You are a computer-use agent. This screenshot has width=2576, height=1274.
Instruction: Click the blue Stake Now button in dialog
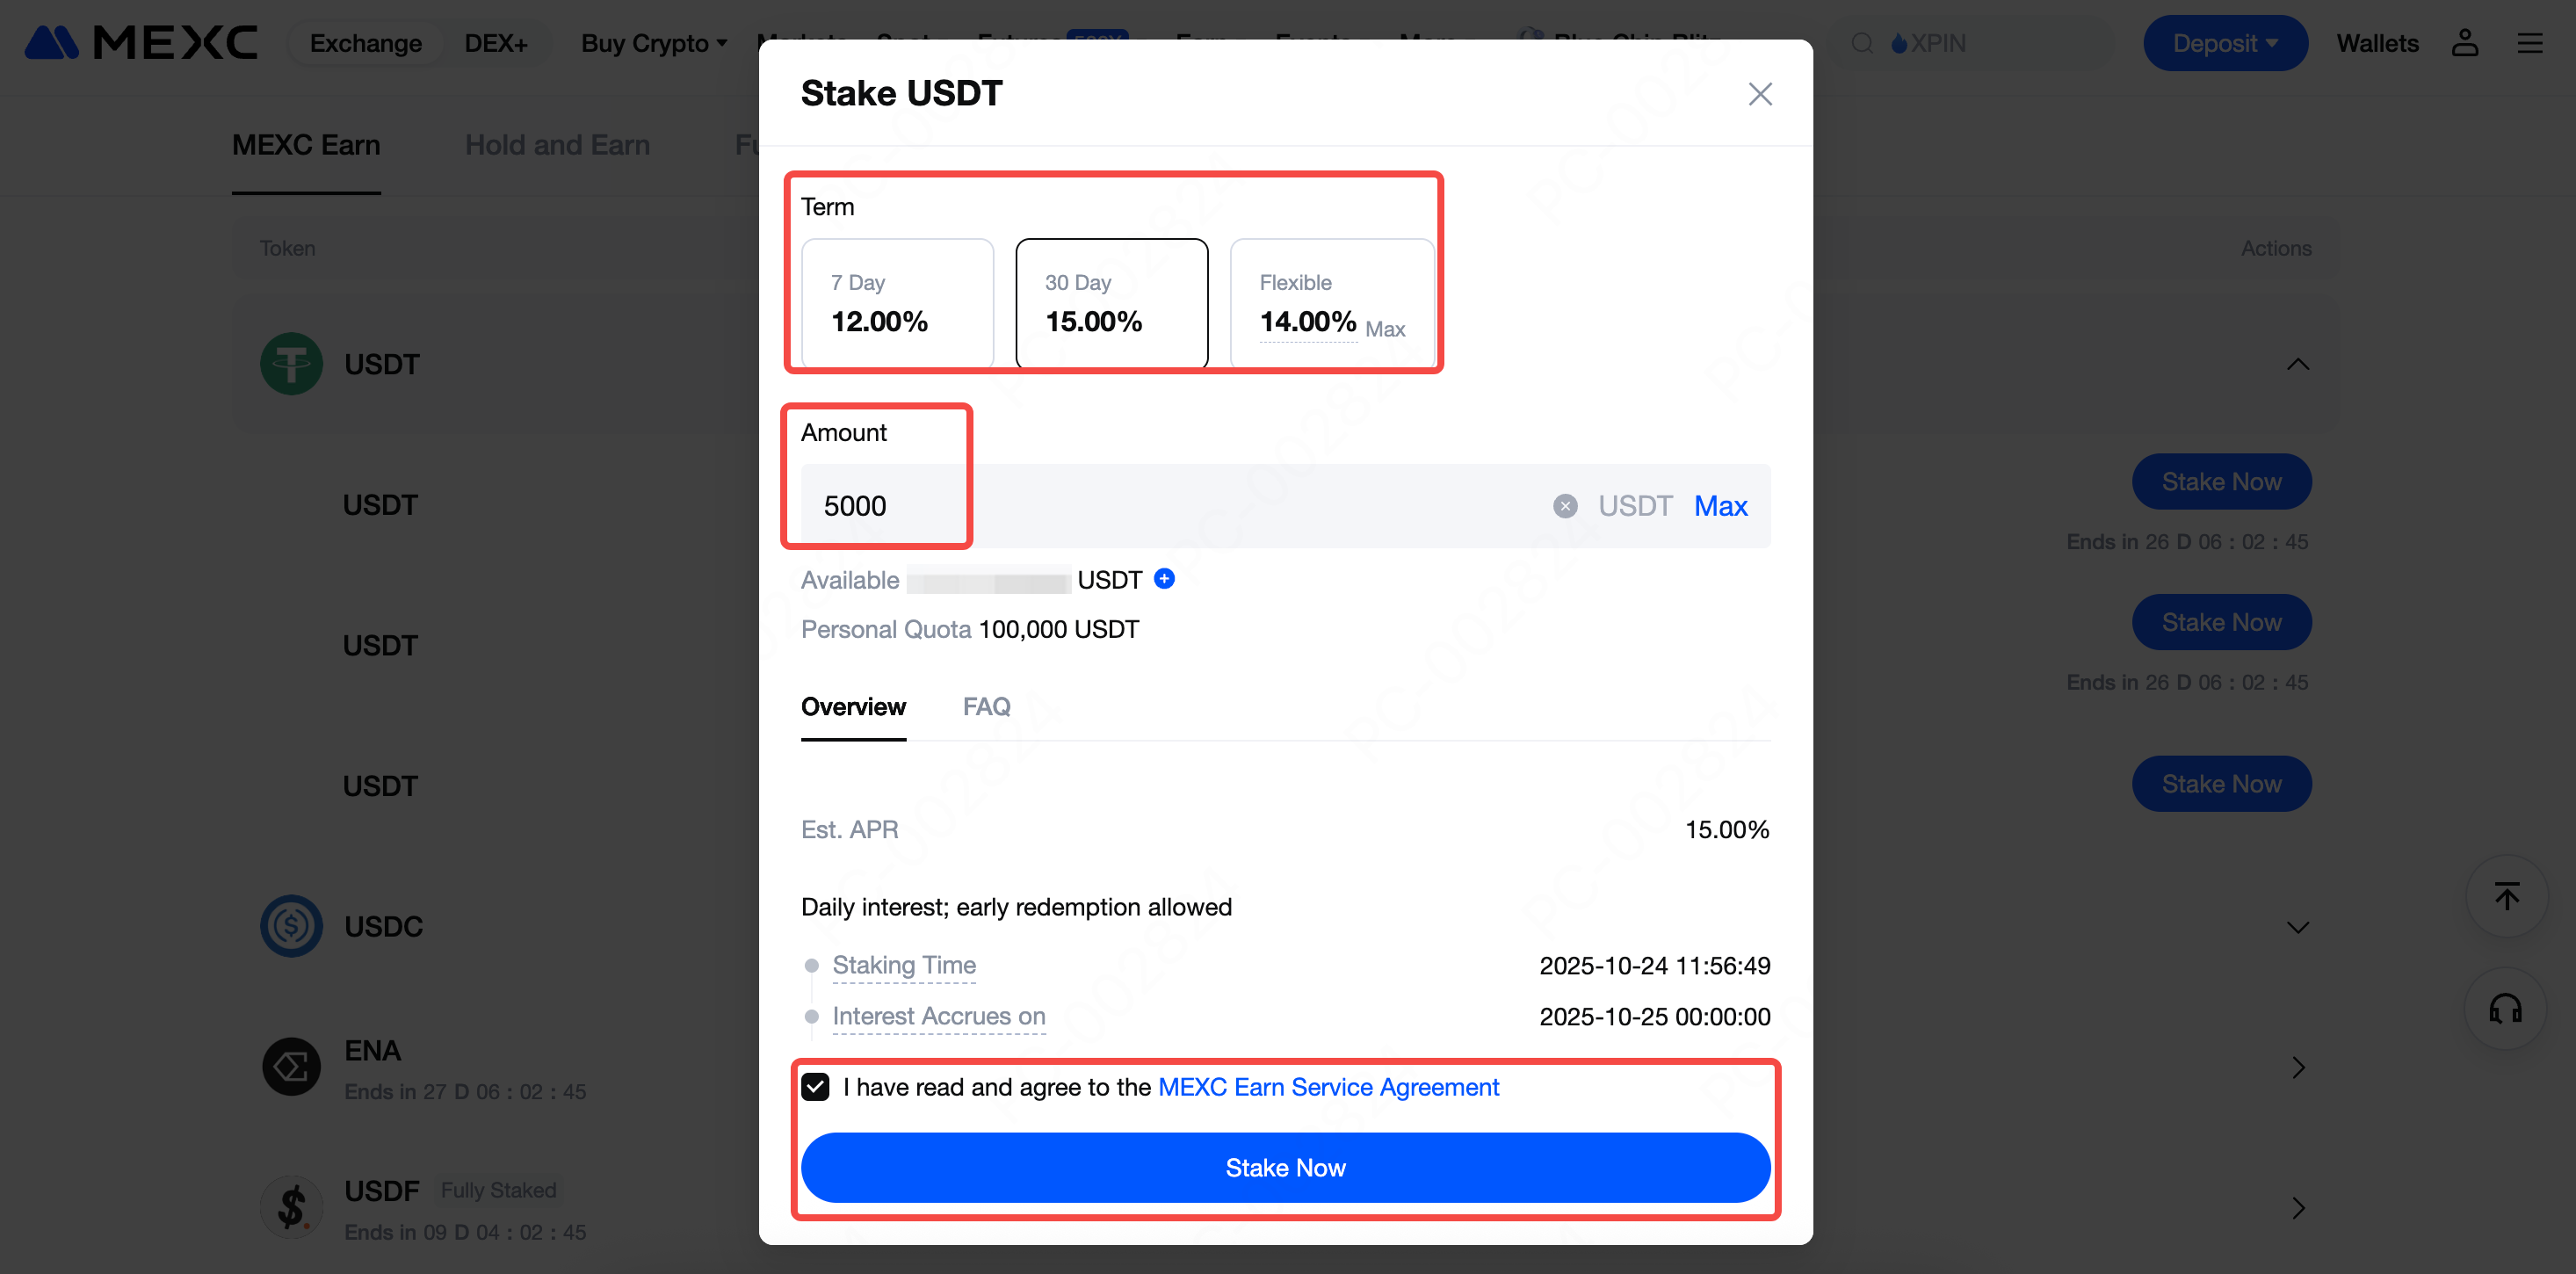(1285, 1167)
